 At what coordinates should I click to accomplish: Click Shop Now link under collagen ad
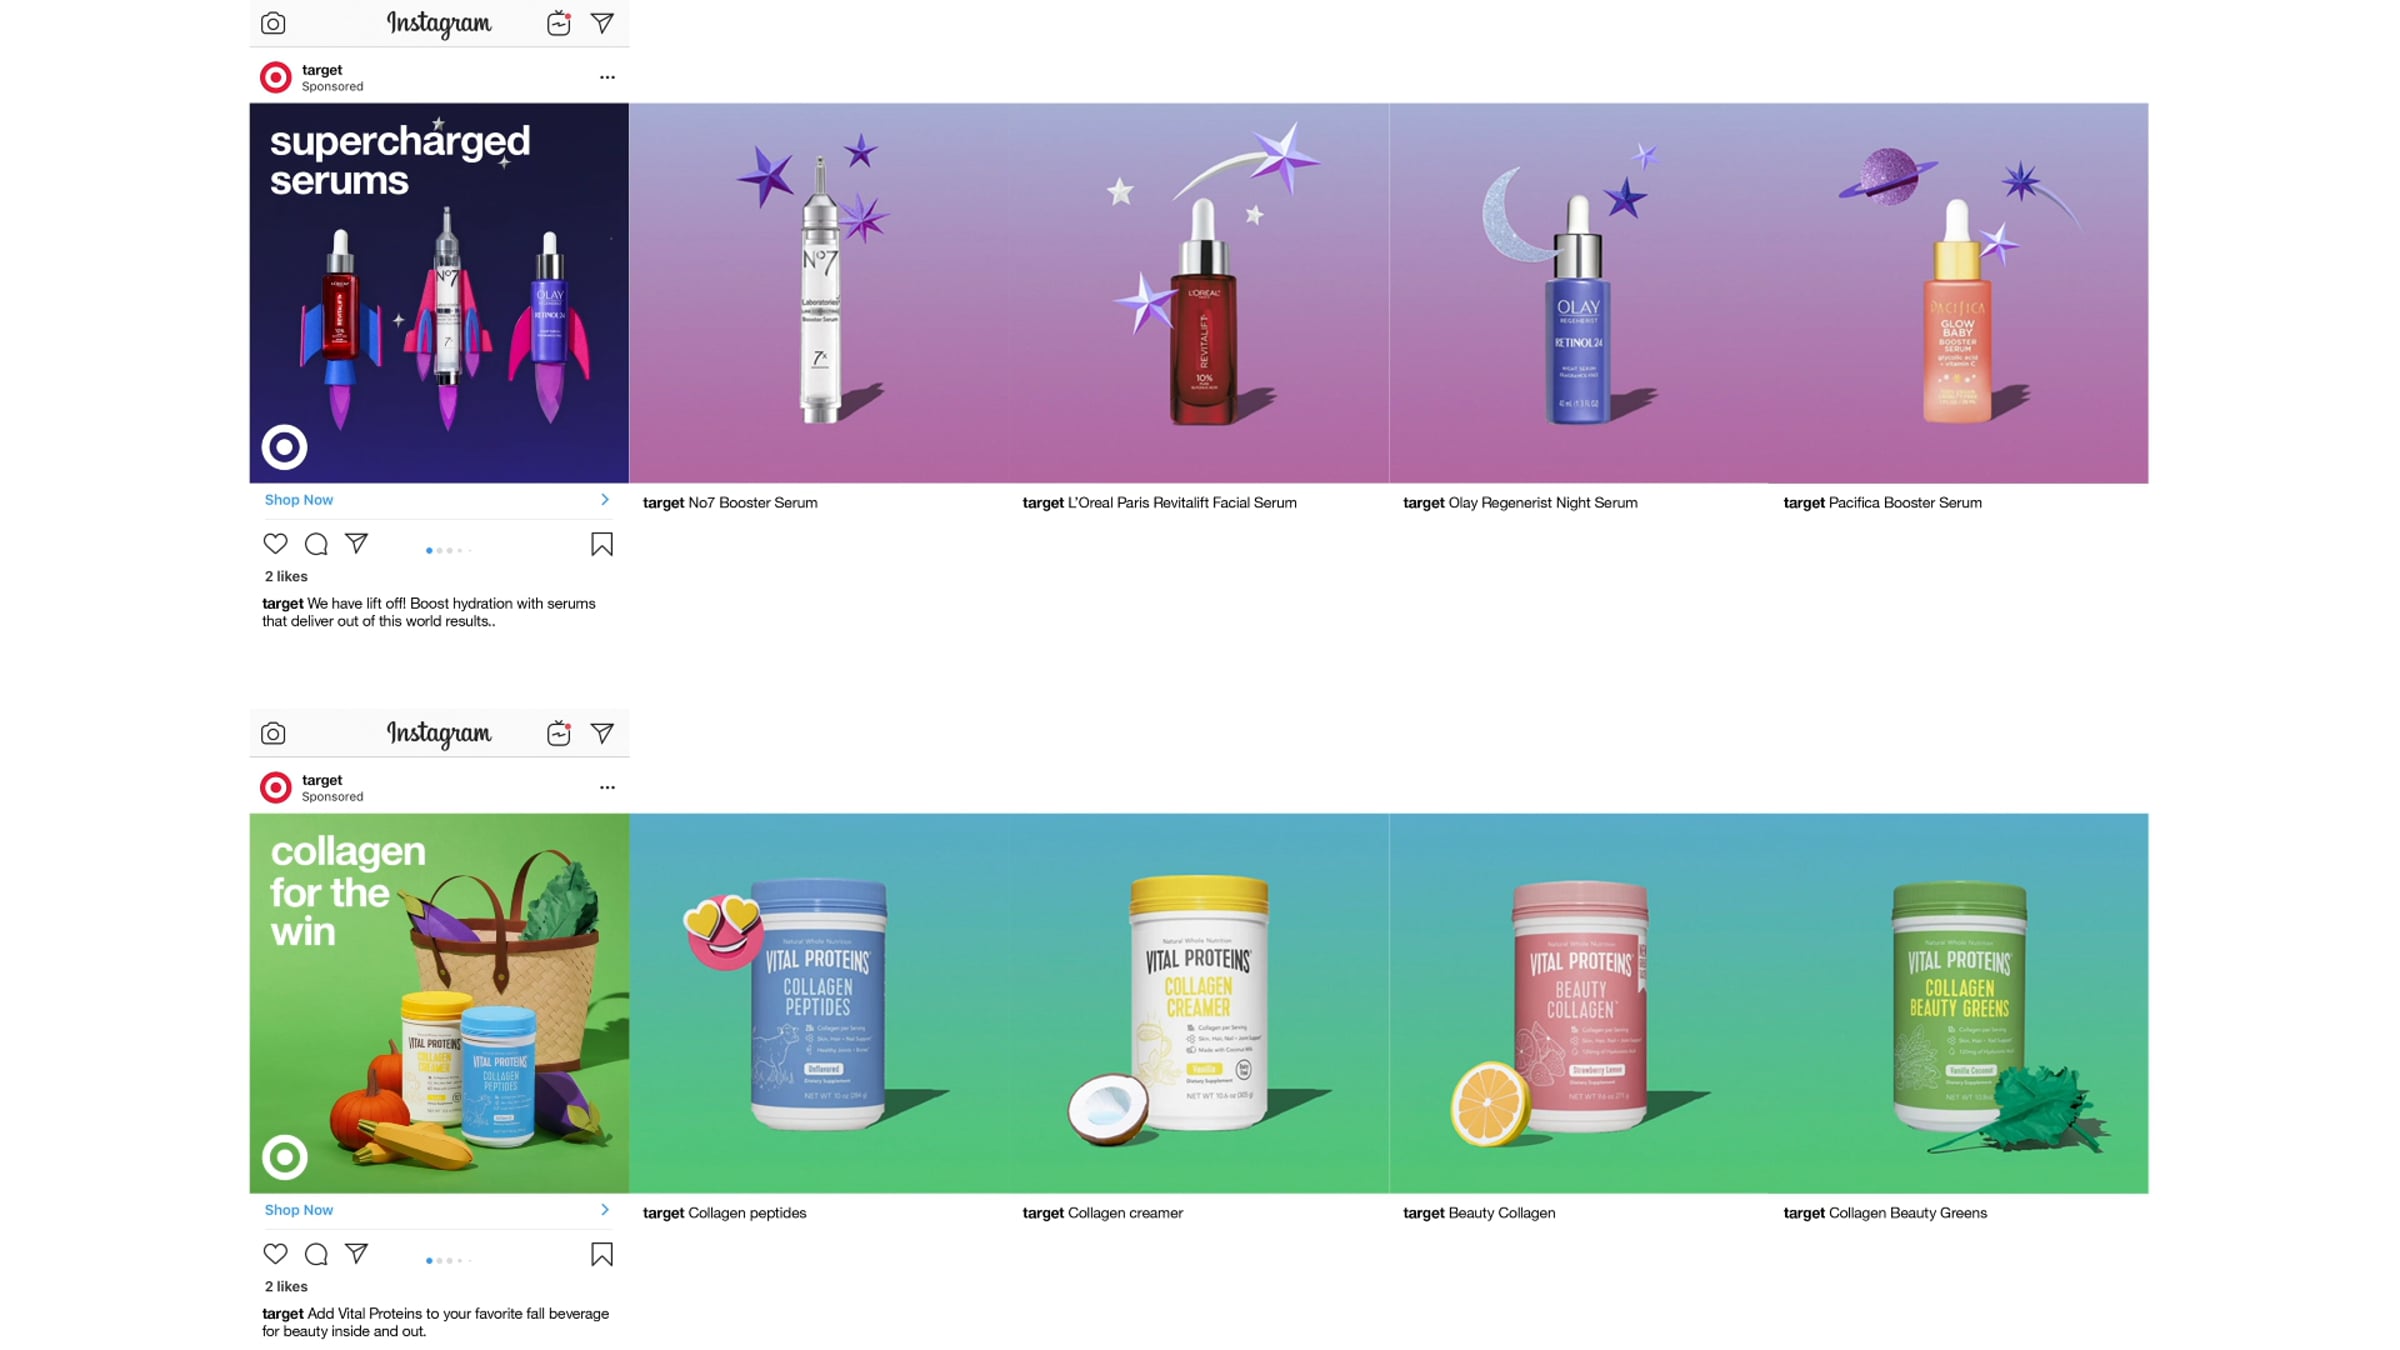click(x=299, y=1209)
